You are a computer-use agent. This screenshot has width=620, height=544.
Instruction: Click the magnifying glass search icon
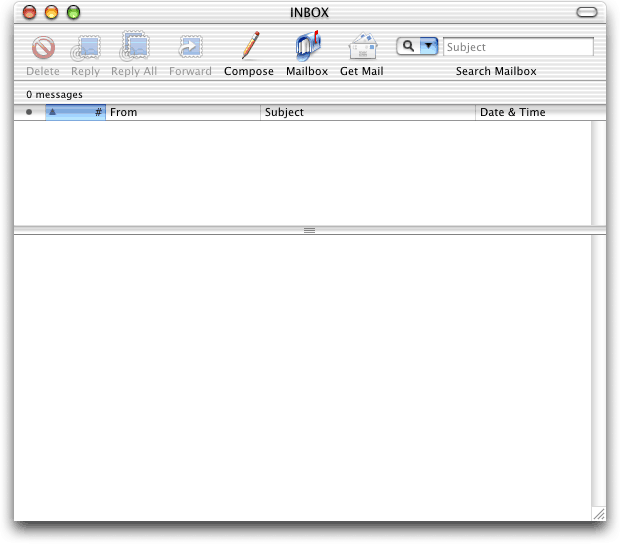click(x=408, y=46)
